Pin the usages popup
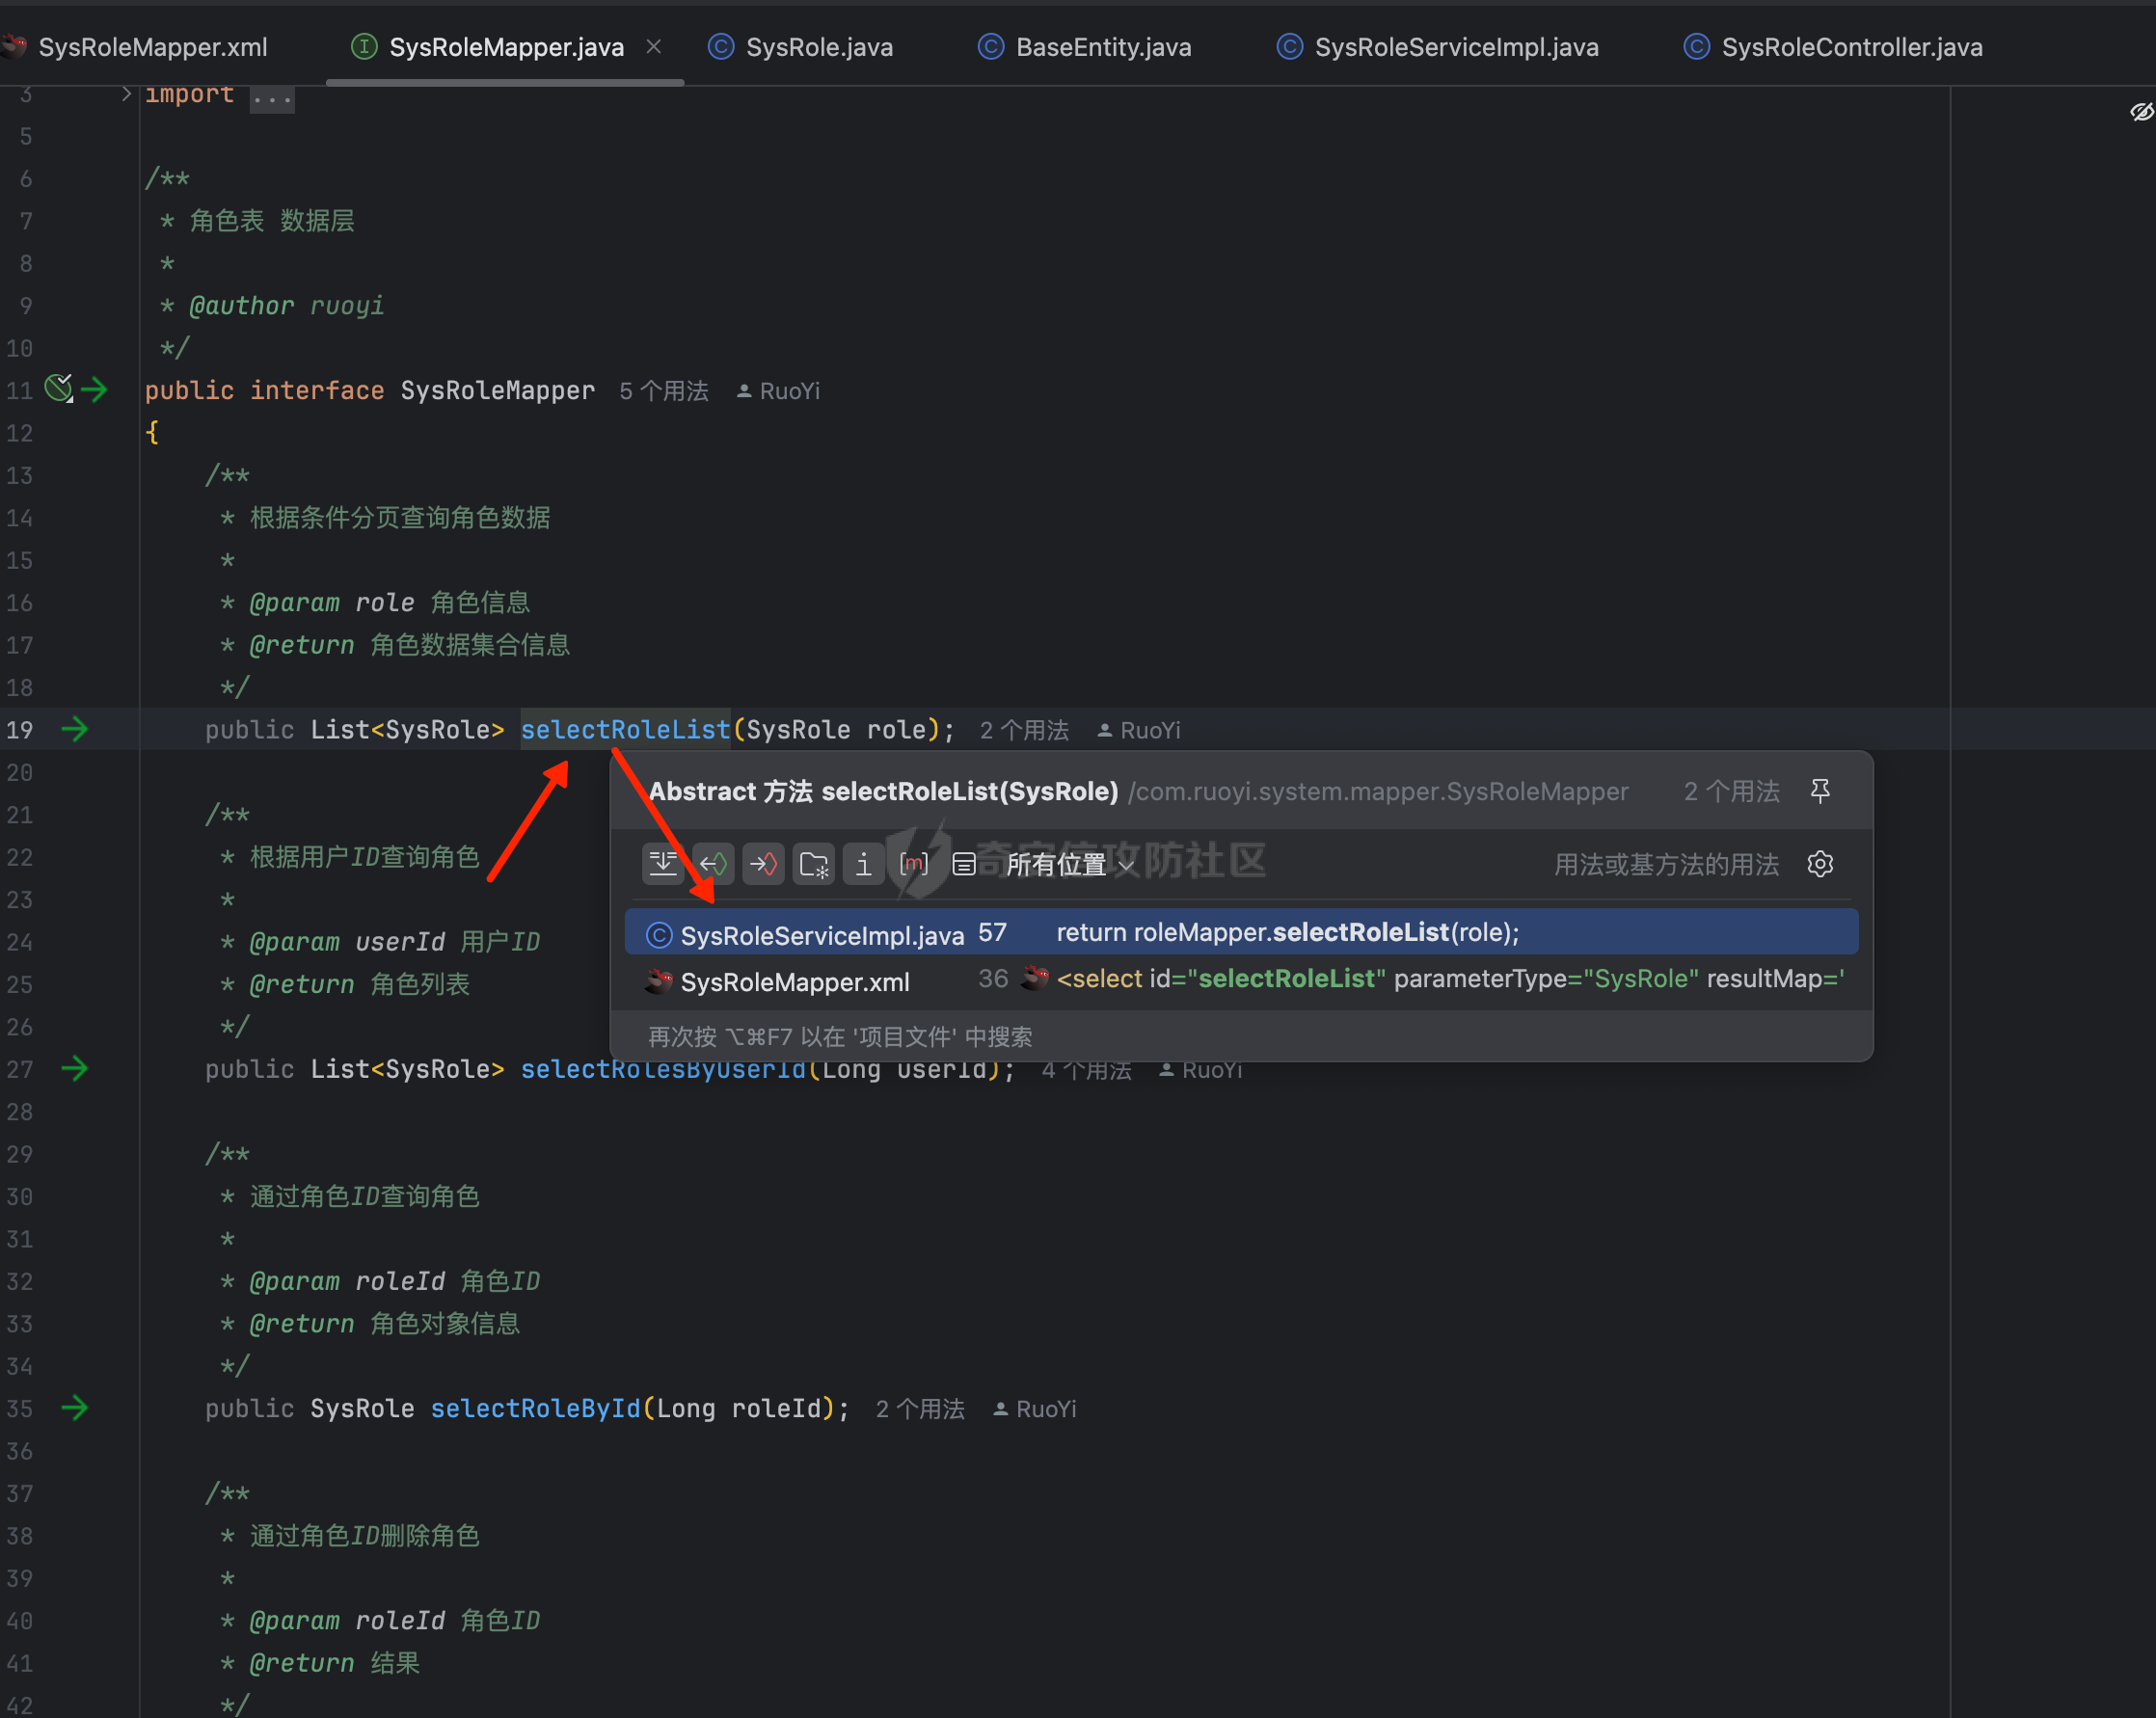The width and height of the screenshot is (2156, 1718). pyautogui.click(x=1819, y=791)
